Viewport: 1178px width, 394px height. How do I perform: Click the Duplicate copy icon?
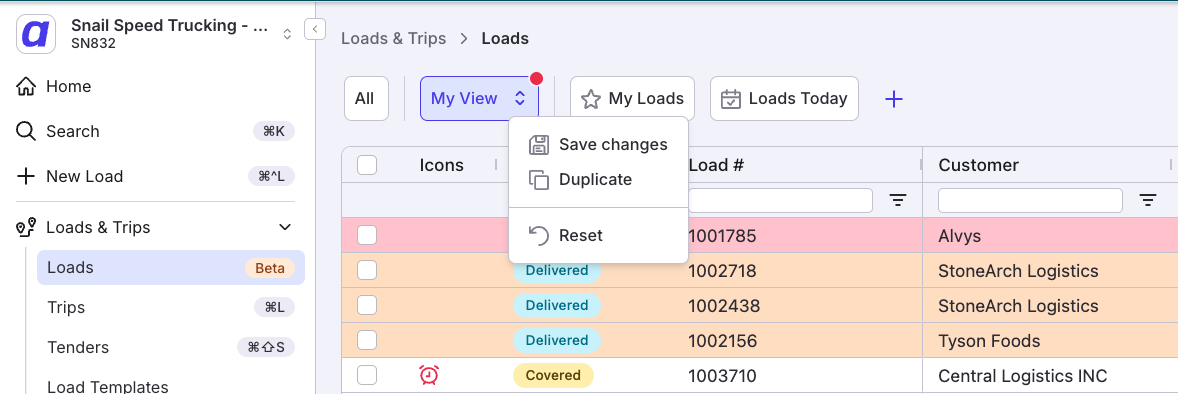point(539,180)
